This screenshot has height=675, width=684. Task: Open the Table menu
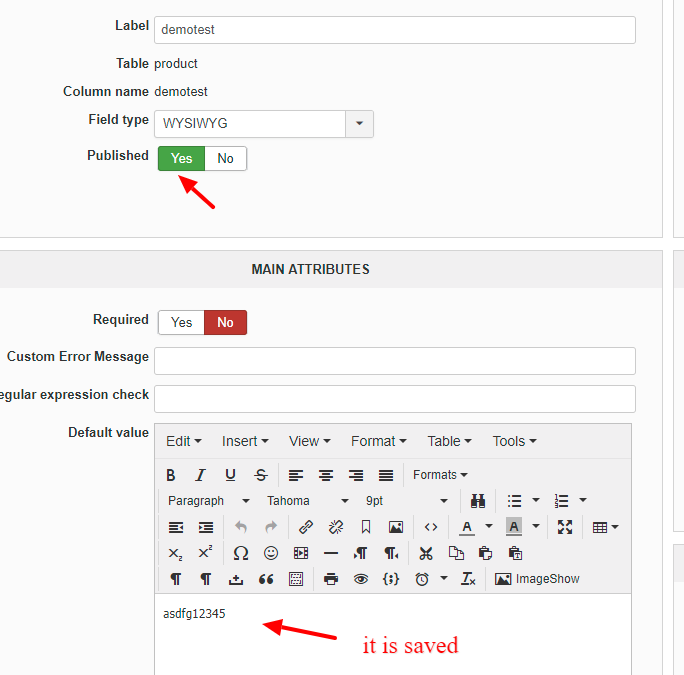tap(449, 441)
